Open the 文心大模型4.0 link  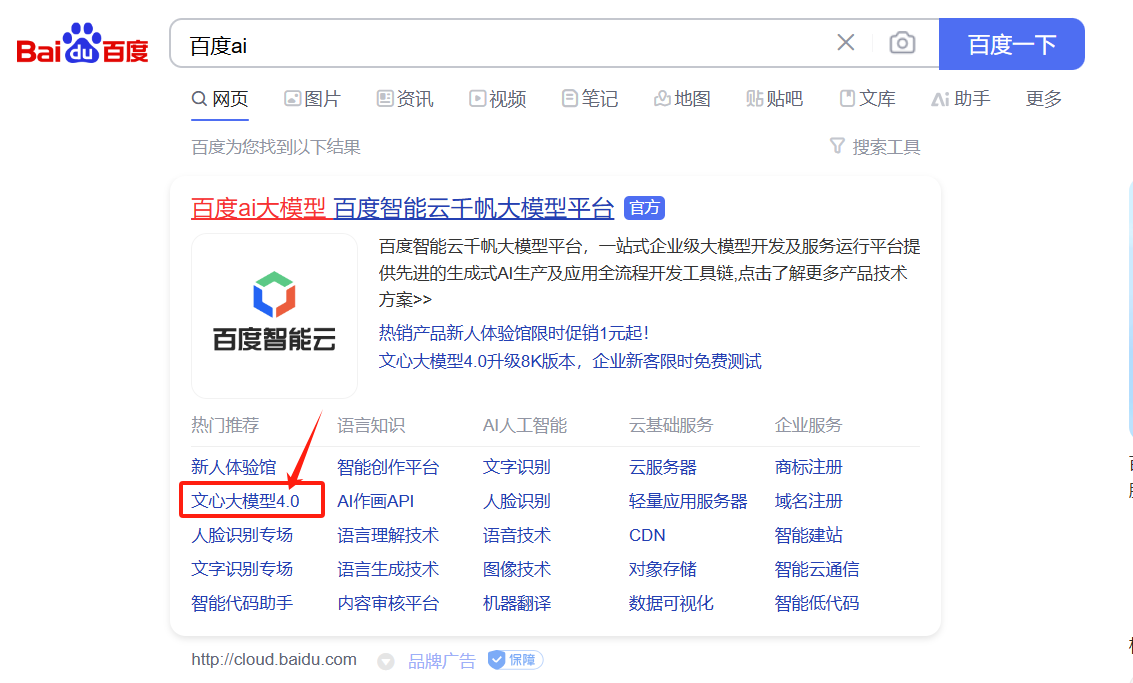(246, 502)
